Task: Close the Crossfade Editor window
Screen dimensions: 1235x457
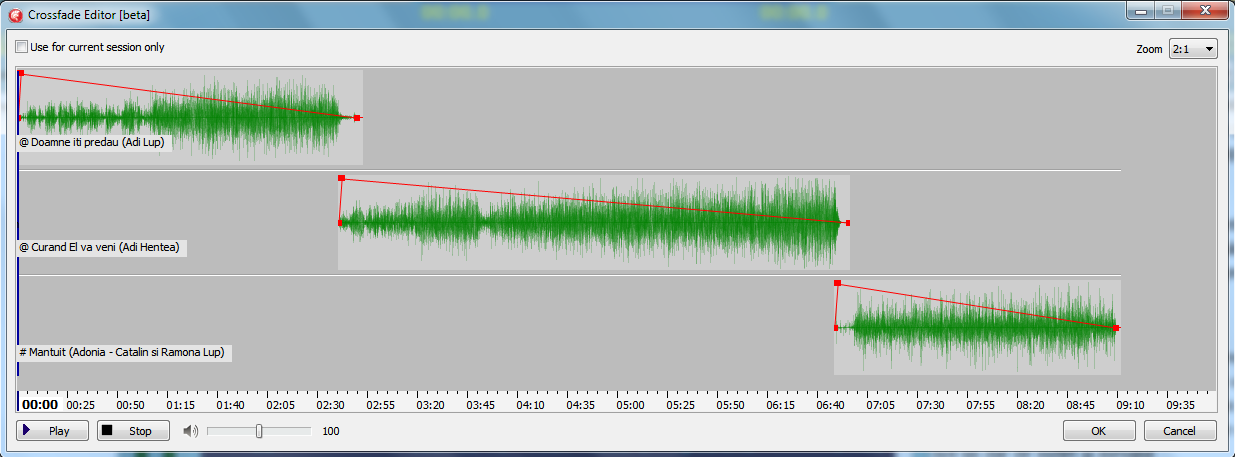Action: coord(1203,10)
